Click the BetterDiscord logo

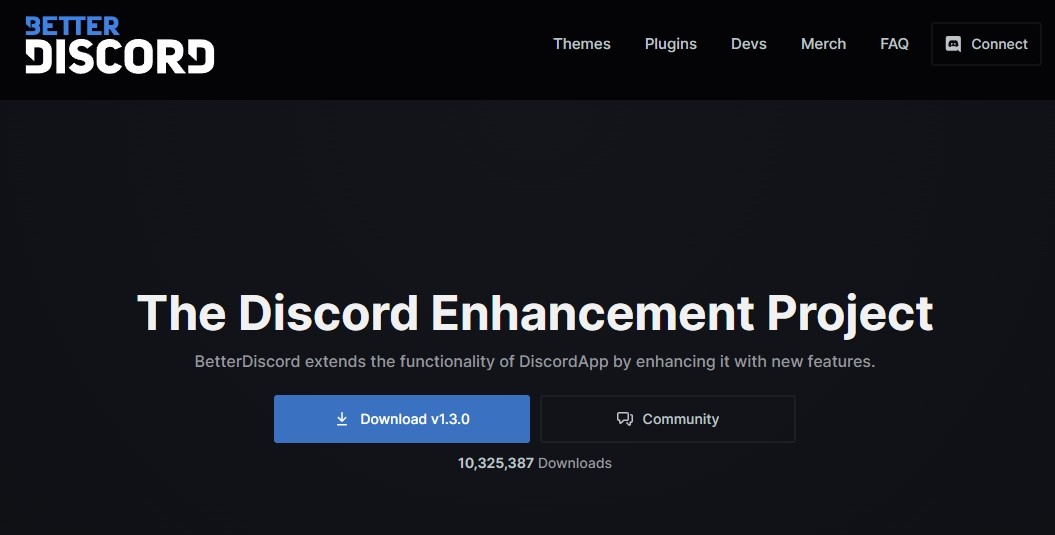[120, 45]
